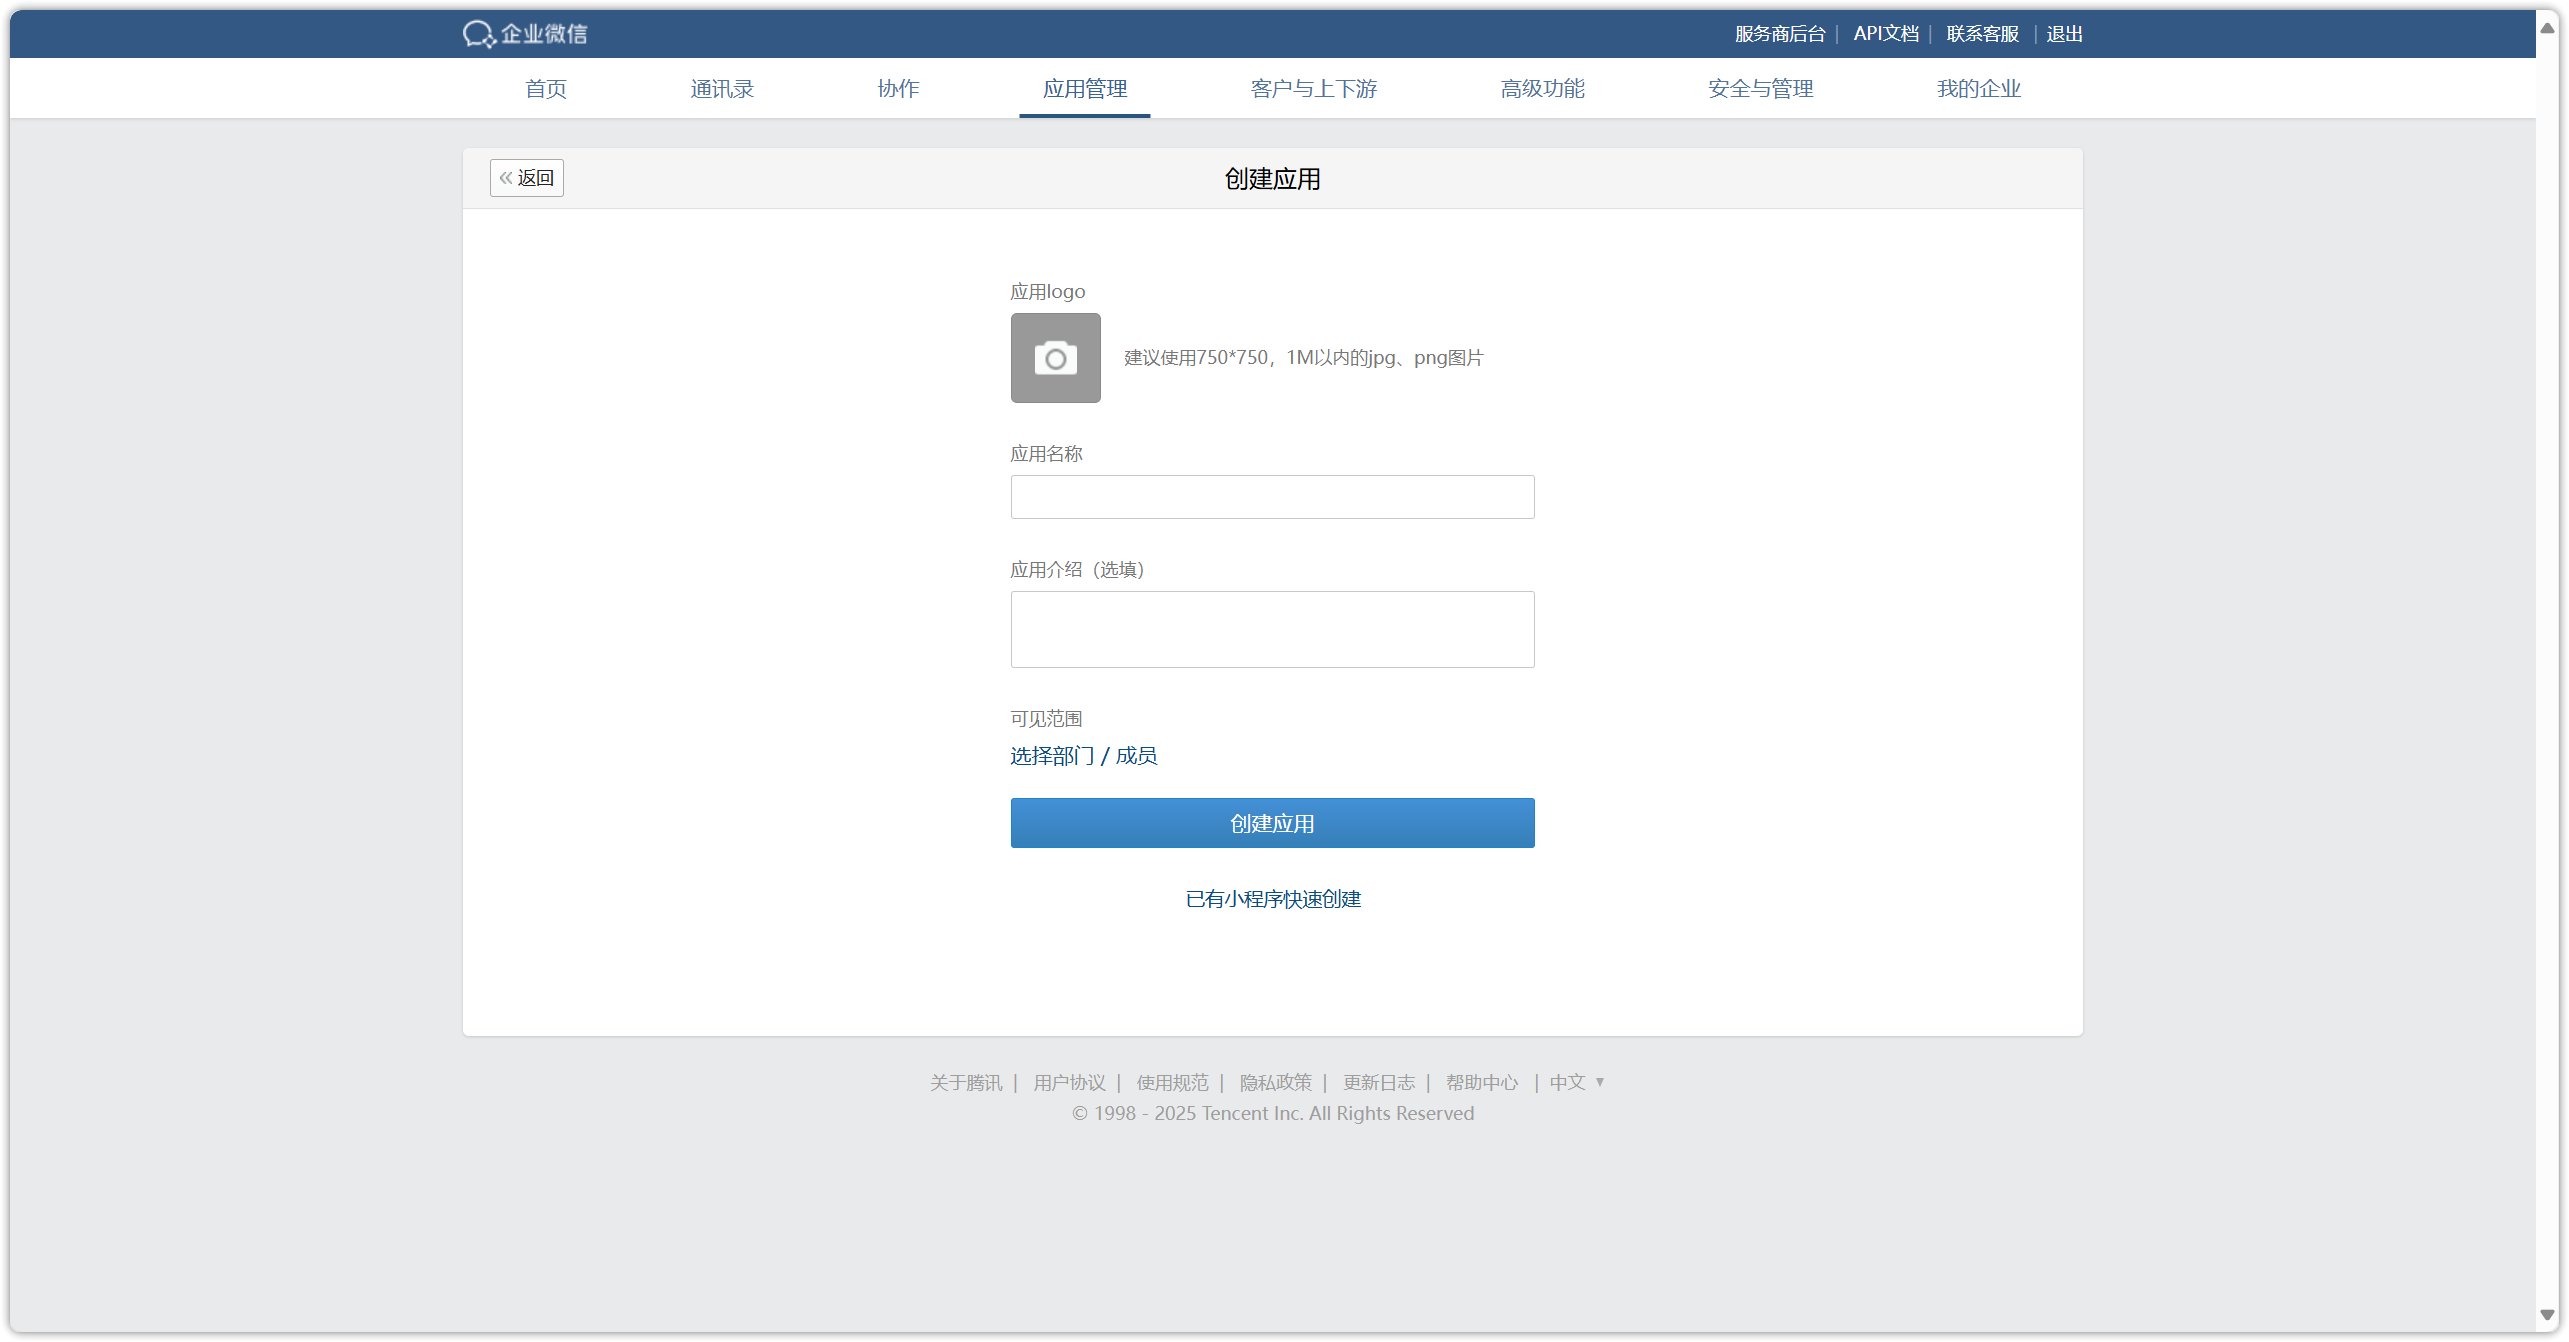2569x1342 pixels.
Task: Switch to the 通讯录 tab
Action: pos(722,89)
